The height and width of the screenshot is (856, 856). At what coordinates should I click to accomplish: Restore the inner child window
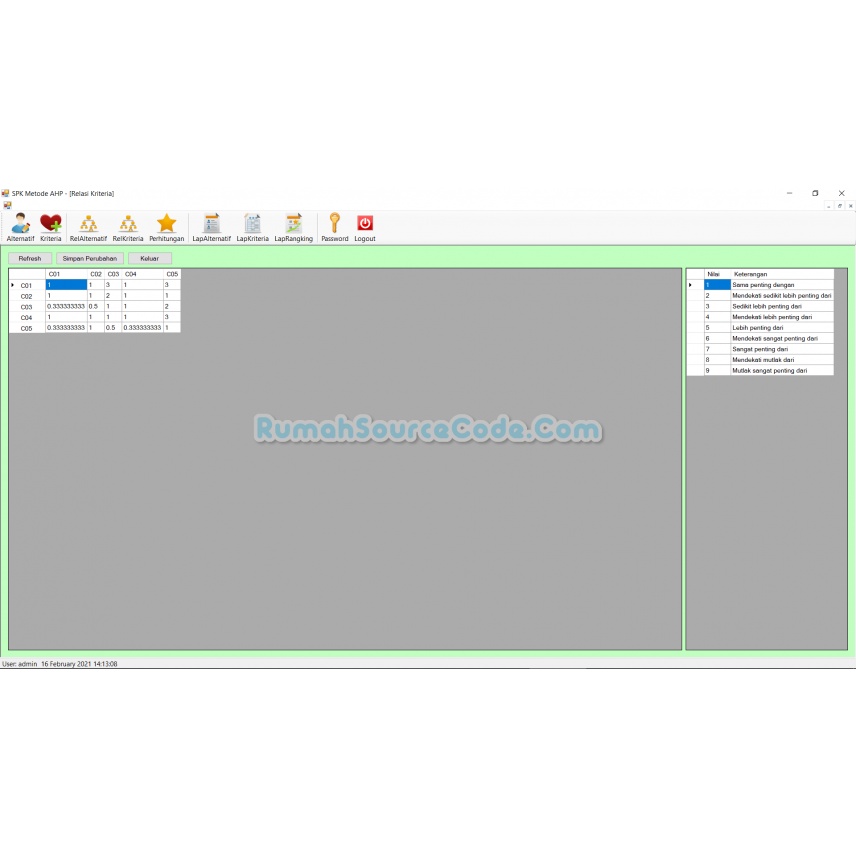pos(840,206)
